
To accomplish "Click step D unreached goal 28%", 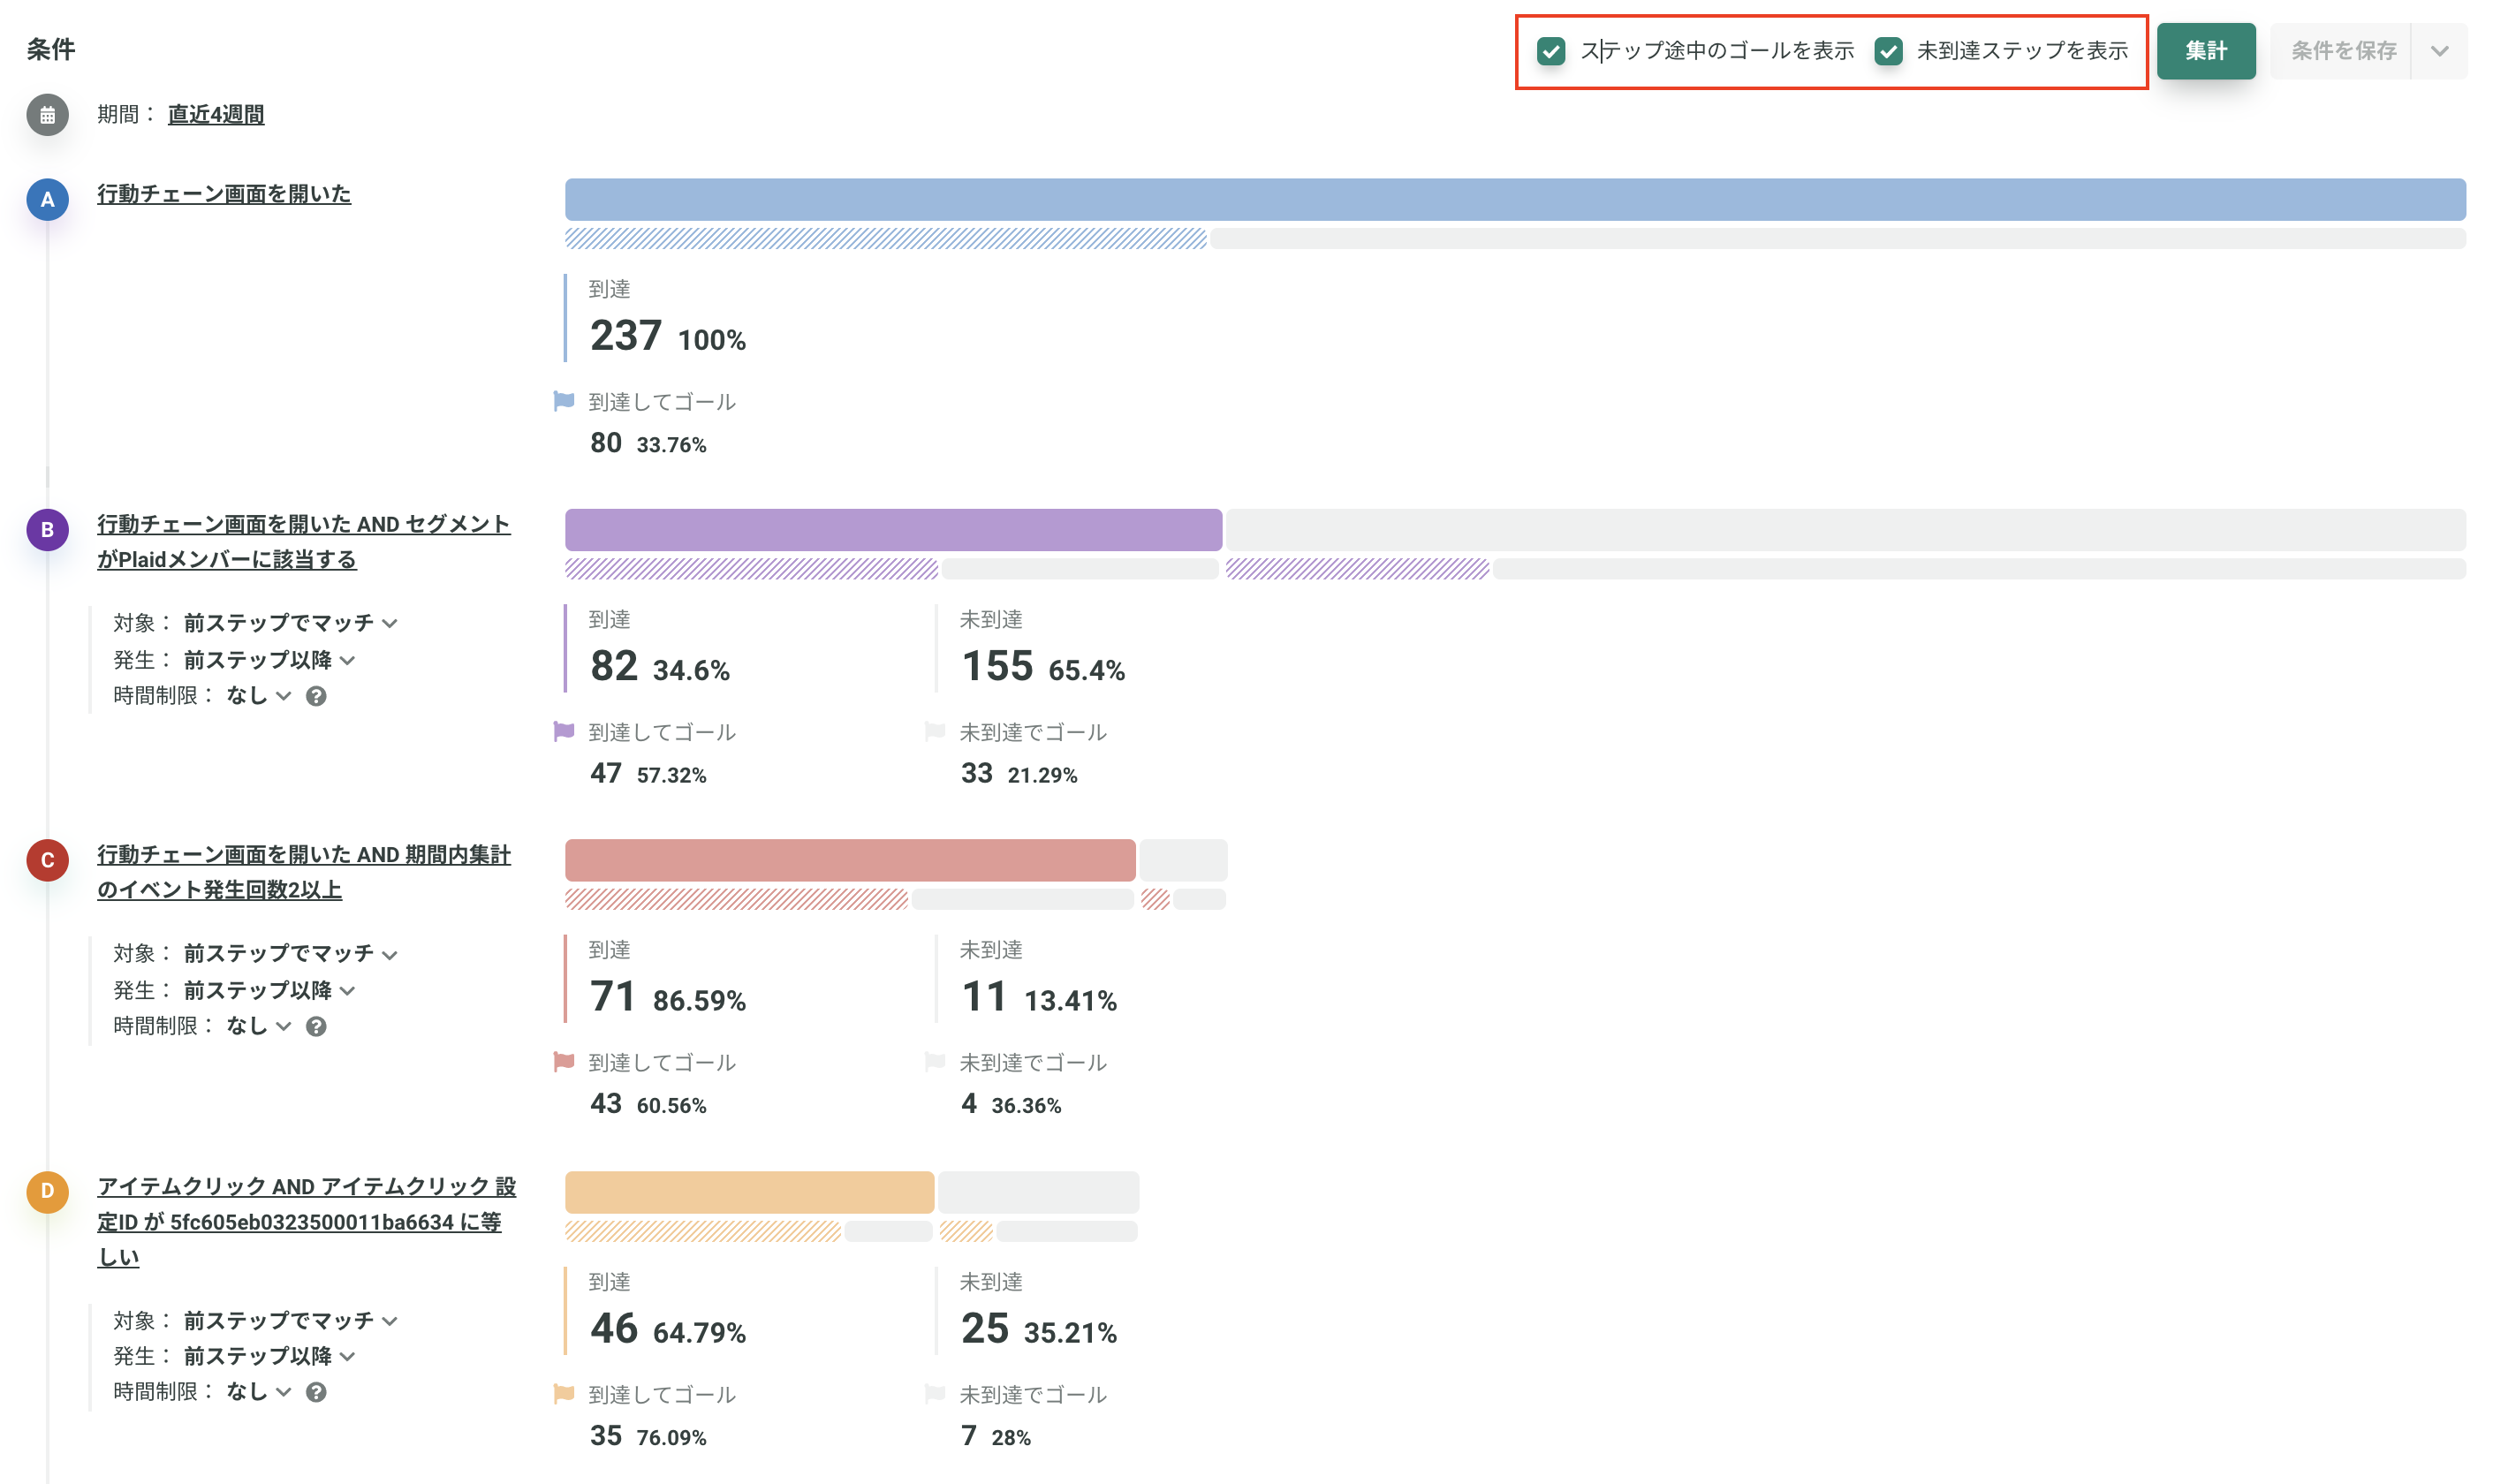I will tap(1011, 1438).
